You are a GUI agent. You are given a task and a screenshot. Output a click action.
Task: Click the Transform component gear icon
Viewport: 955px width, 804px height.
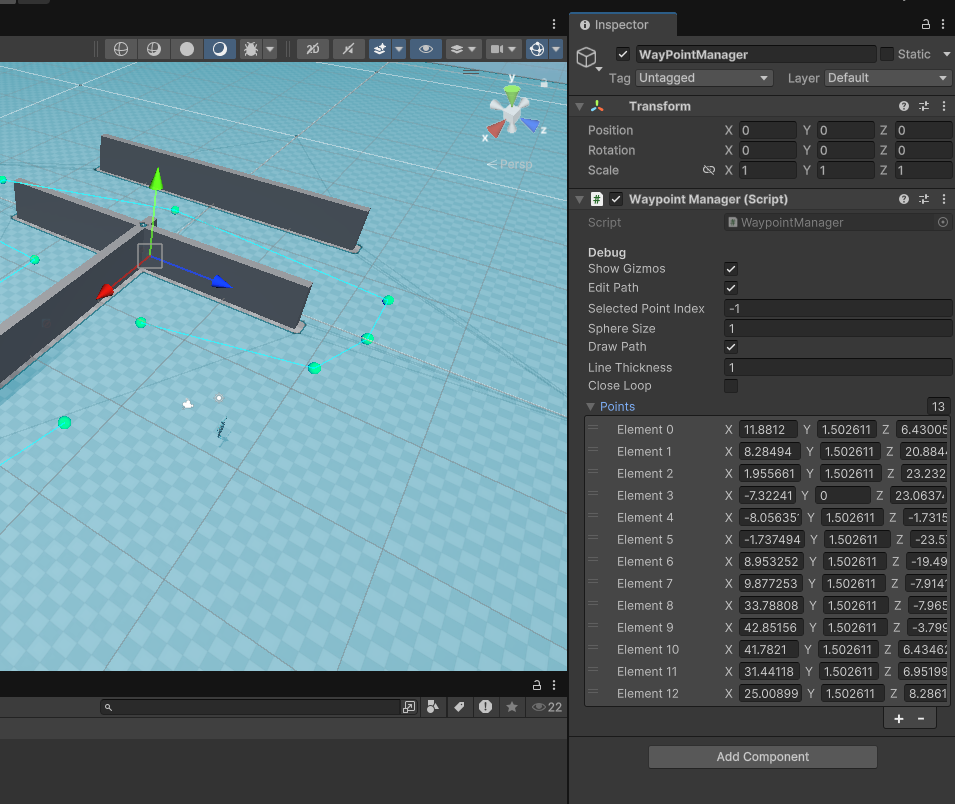(924, 105)
